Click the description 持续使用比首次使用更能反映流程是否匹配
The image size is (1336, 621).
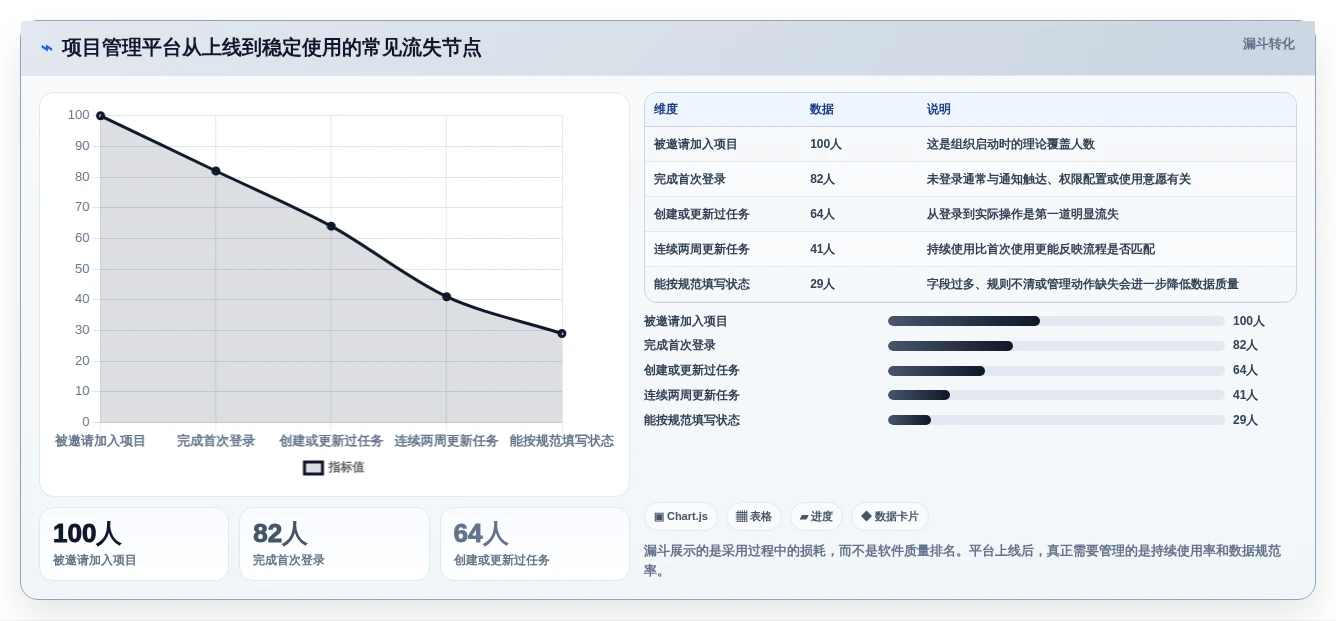(x=1041, y=249)
